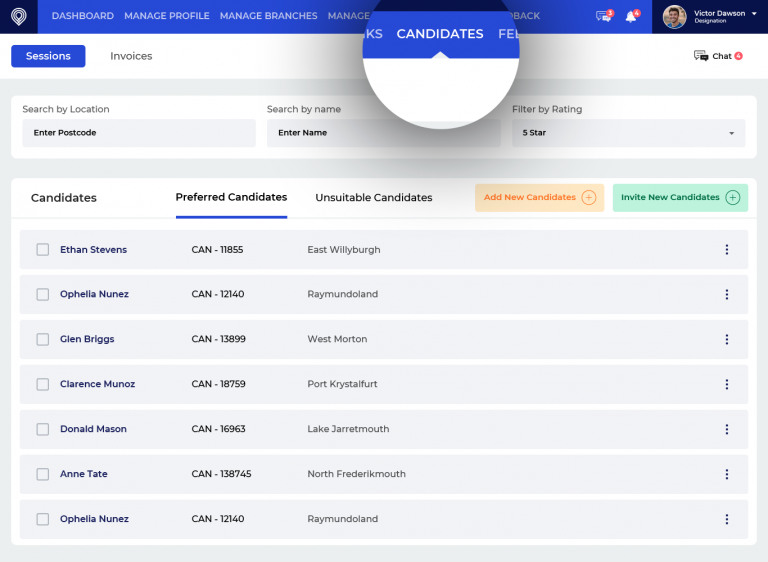Viewport: 768px width, 562px height.
Task: Switch to the Invoices tab
Action: (131, 56)
